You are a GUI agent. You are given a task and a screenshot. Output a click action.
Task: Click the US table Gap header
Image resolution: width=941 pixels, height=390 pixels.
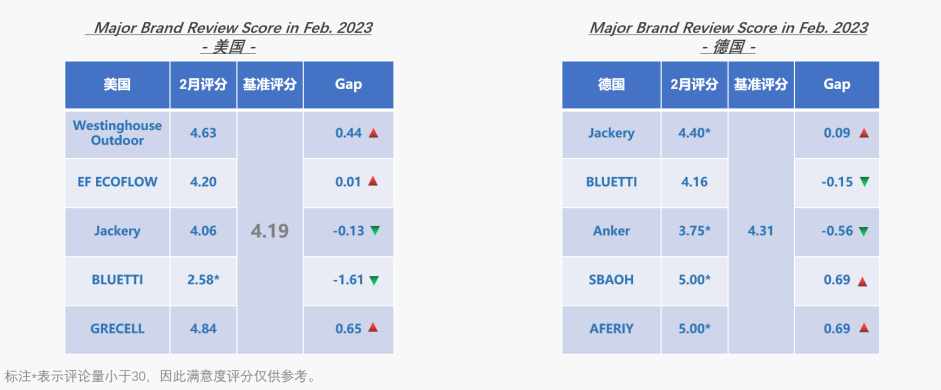349,85
